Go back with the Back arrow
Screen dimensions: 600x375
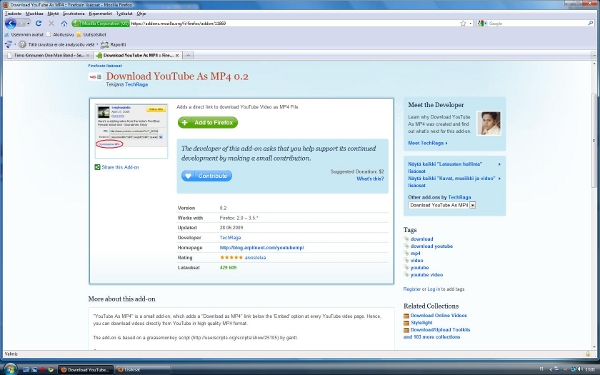(10, 23)
